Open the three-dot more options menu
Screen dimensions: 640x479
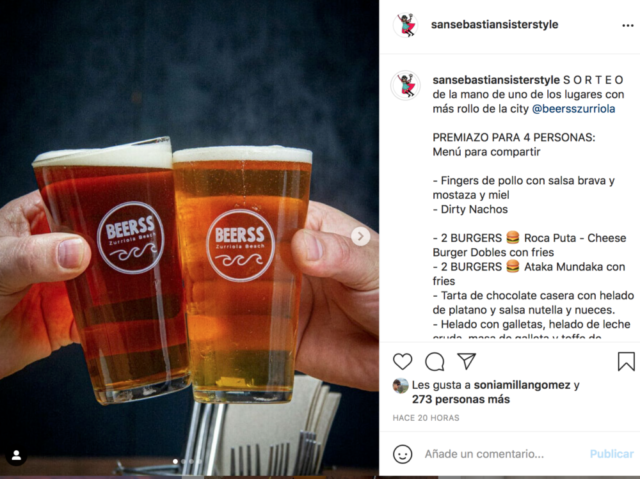(x=628, y=25)
